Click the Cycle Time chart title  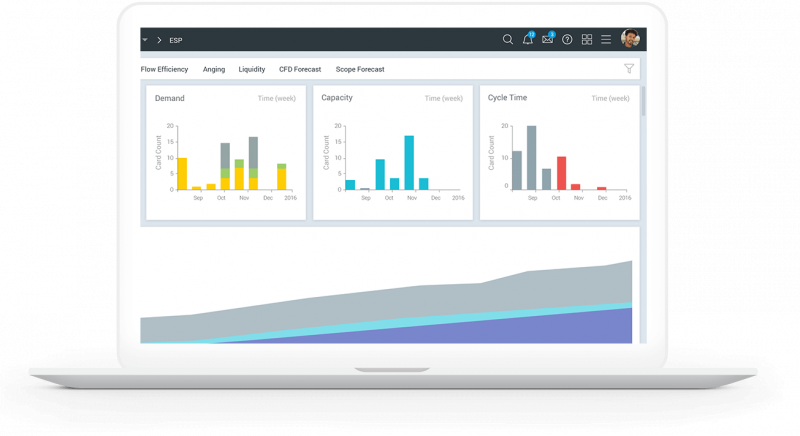[507, 97]
